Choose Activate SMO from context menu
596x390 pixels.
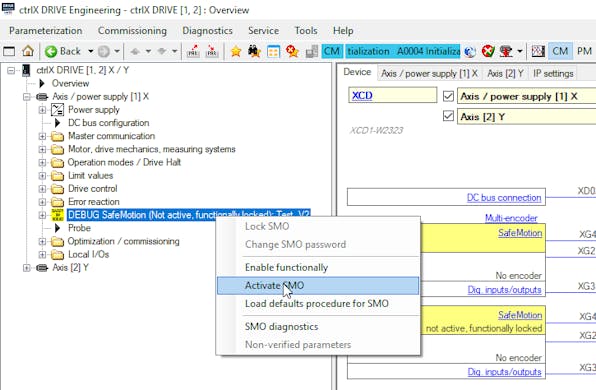tap(318, 285)
